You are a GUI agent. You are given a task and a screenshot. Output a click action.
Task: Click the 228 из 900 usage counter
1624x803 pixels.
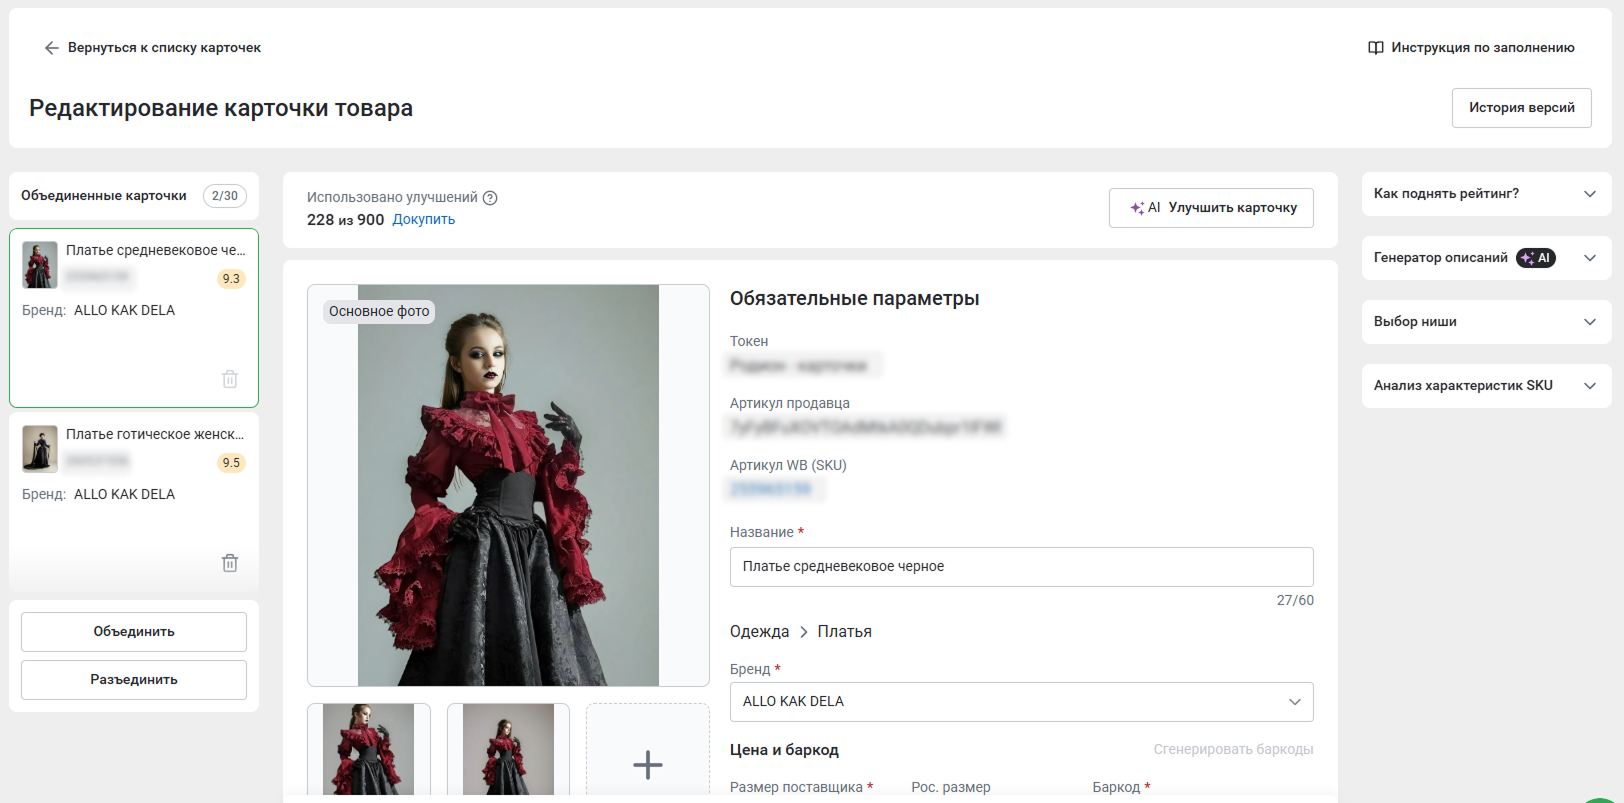[345, 220]
